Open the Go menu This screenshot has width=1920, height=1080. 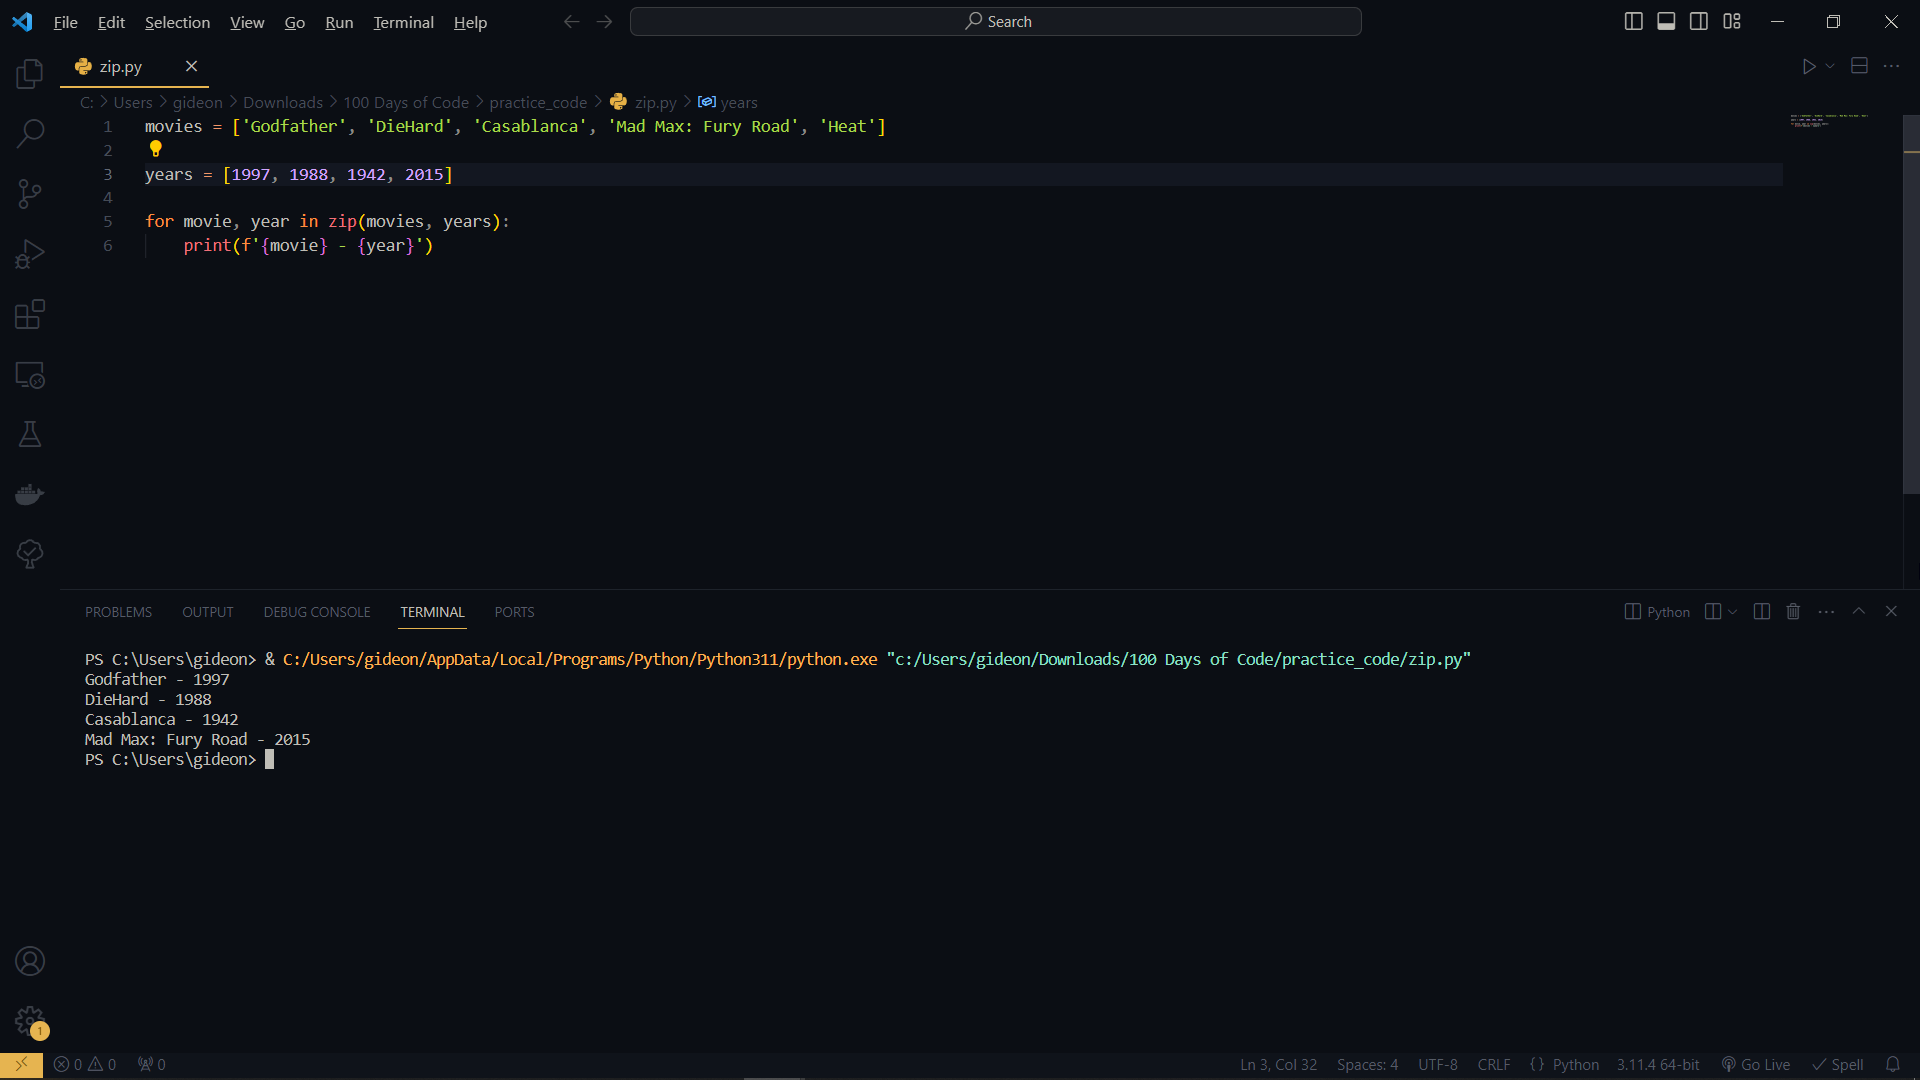[294, 22]
